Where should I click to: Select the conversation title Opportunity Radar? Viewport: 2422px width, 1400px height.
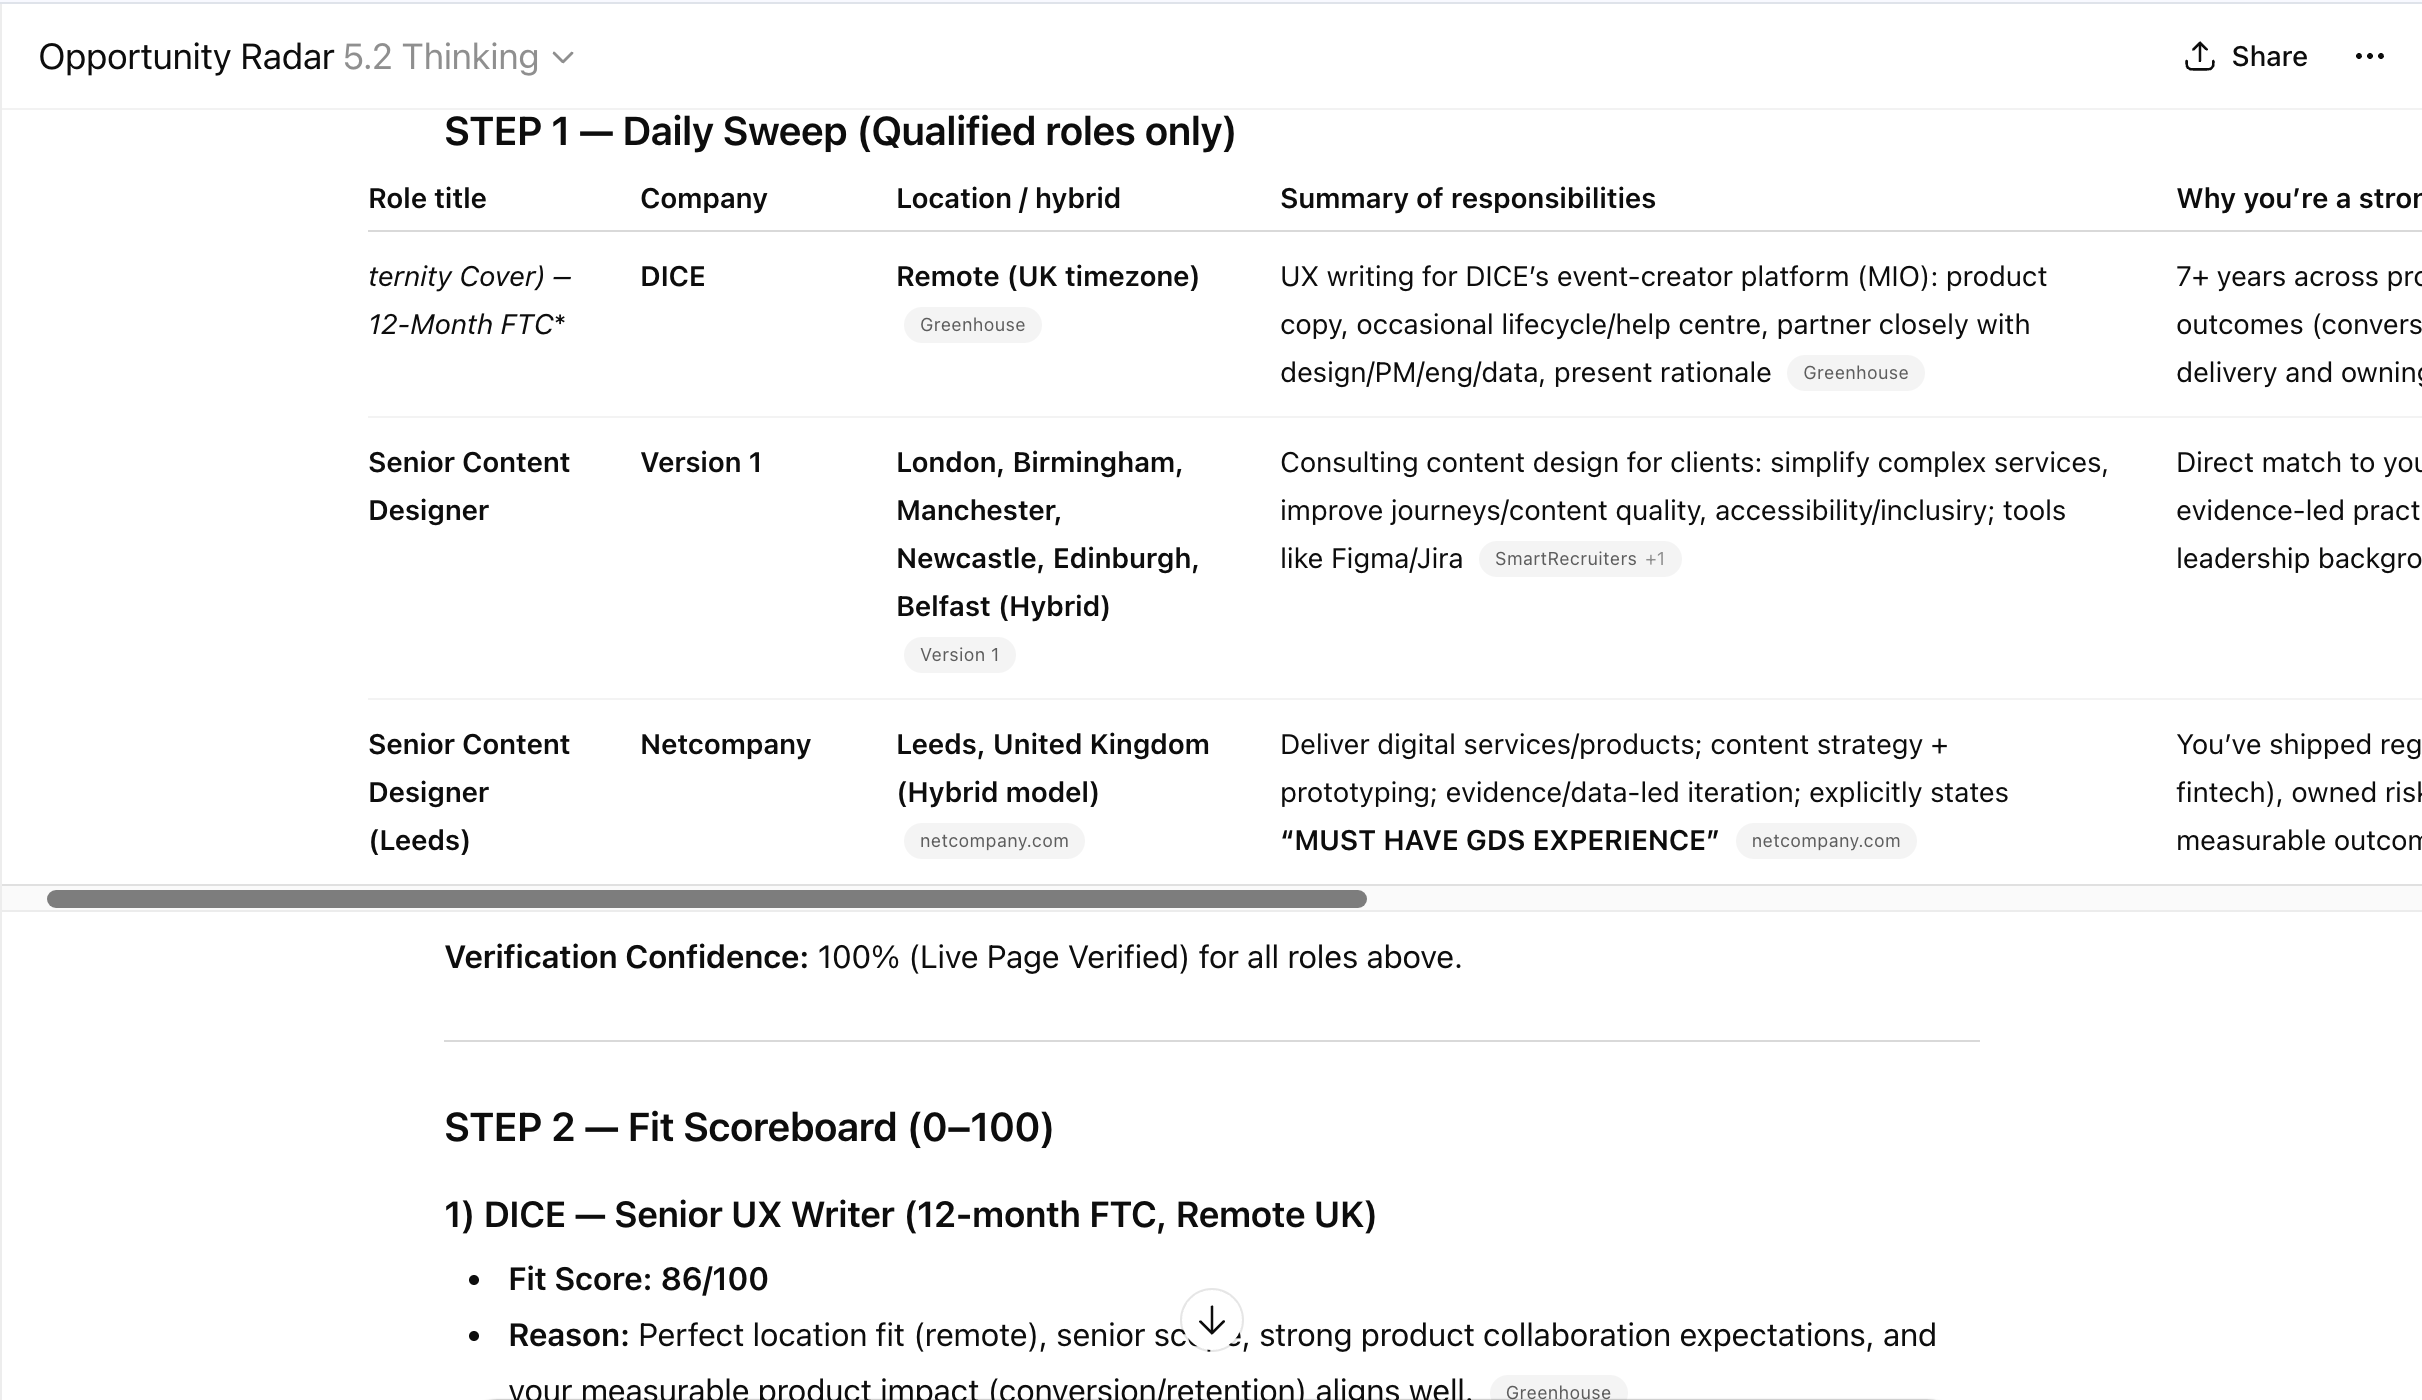pos(184,57)
